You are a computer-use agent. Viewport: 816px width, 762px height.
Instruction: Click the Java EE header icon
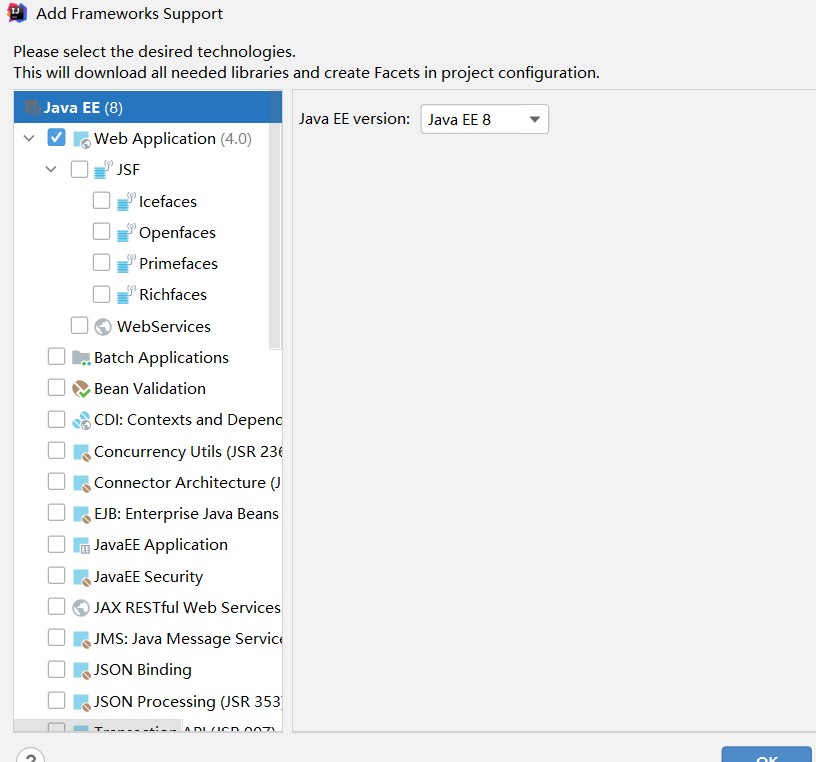pyautogui.click(x=32, y=108)
